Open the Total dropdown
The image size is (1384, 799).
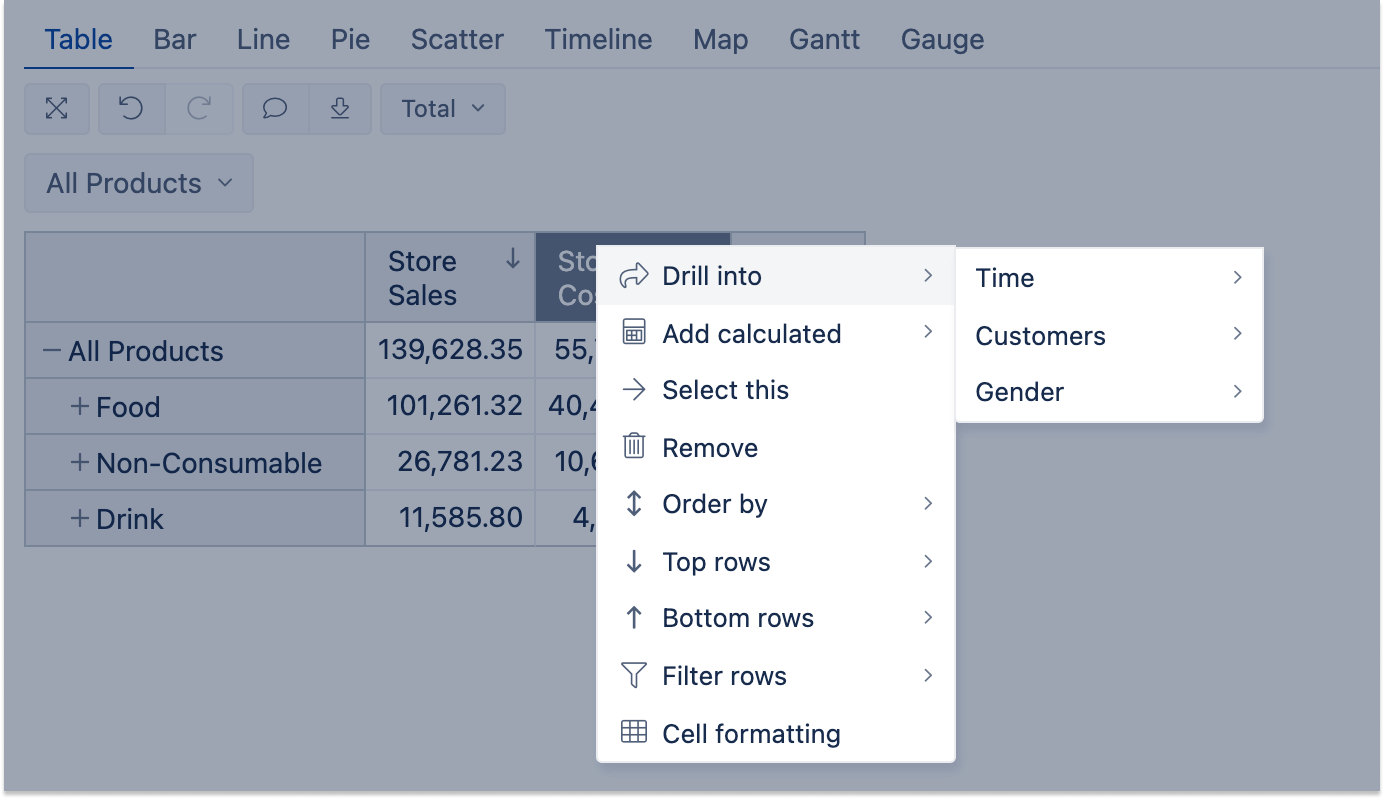442,109
